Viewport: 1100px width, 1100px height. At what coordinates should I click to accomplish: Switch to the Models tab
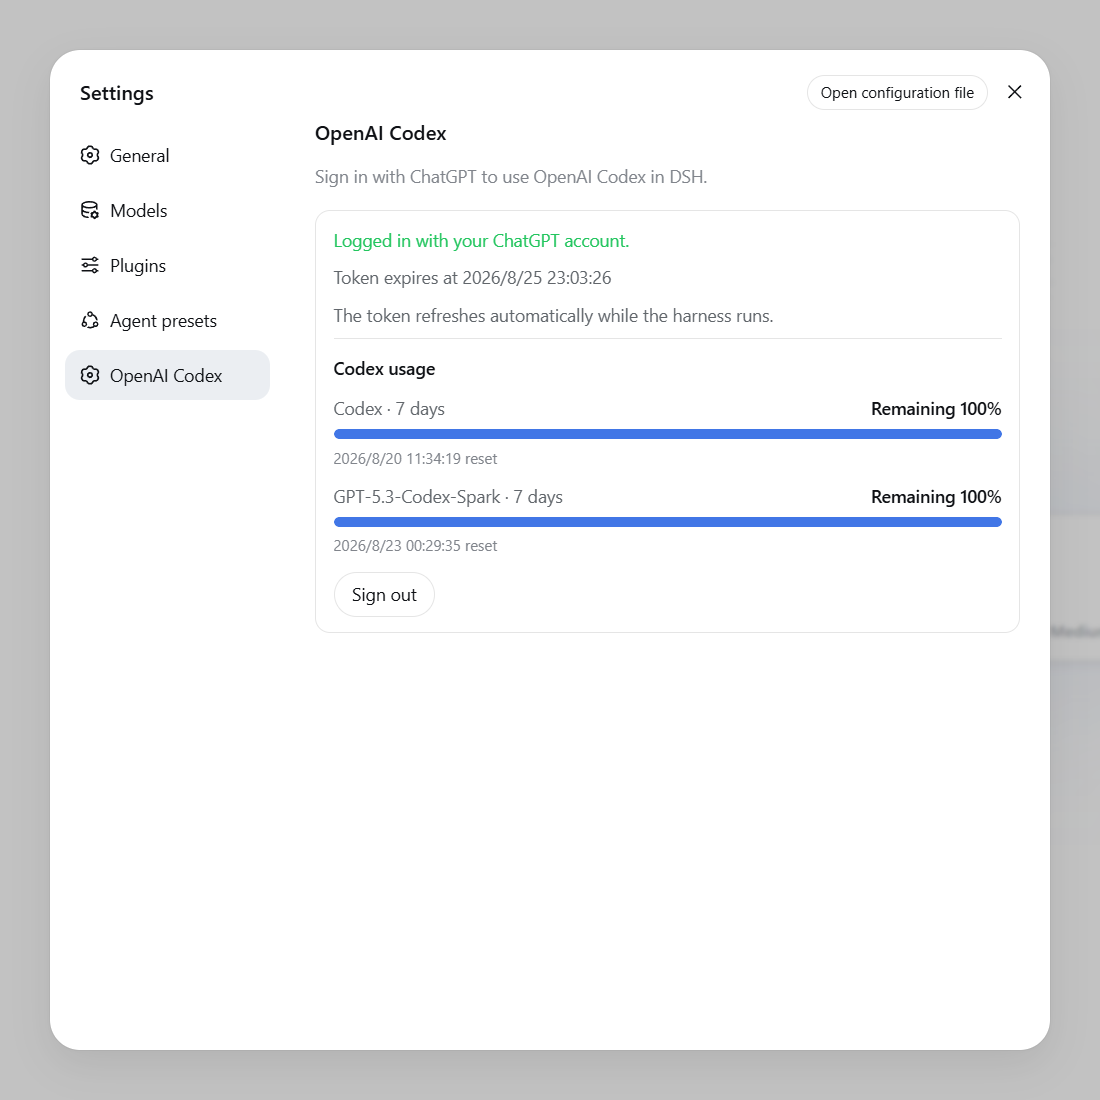167,210
